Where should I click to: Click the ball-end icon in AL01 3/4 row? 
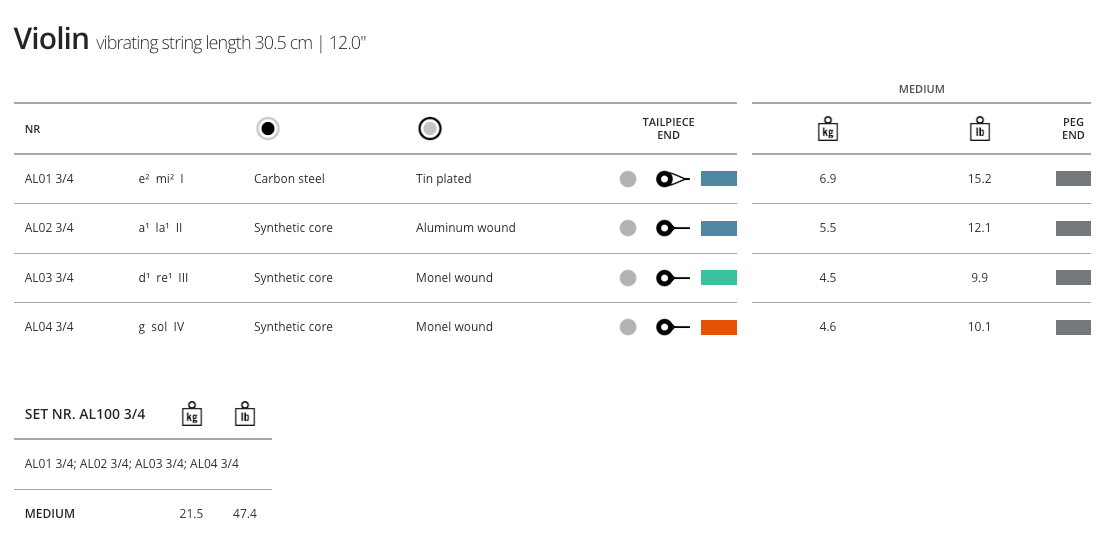673,179
